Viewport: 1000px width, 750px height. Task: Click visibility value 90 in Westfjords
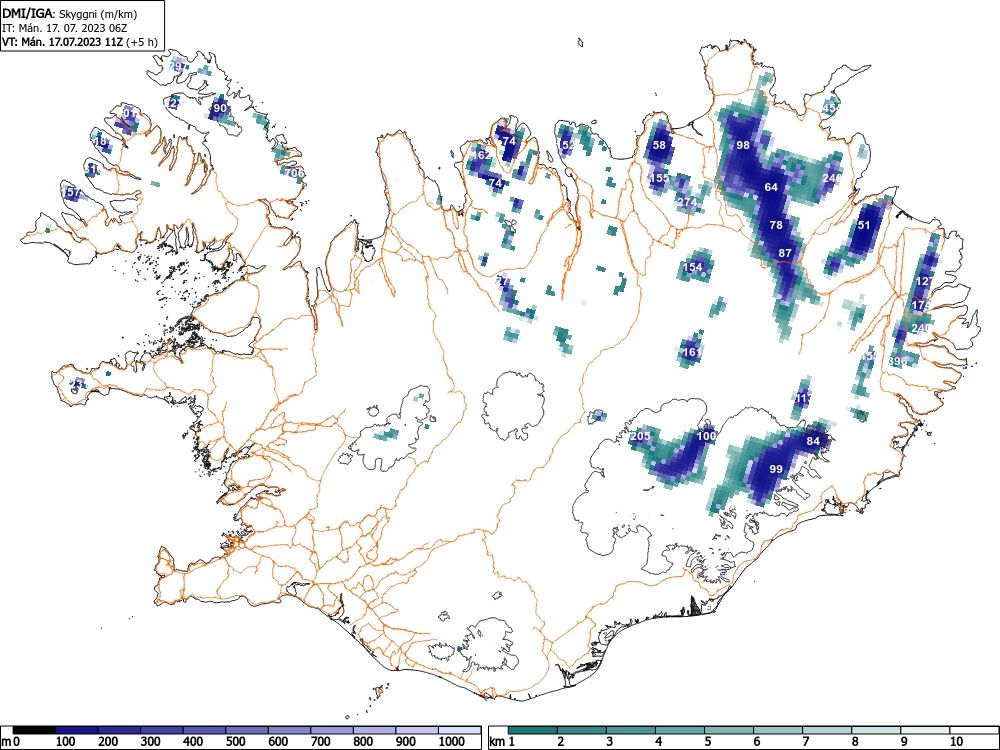click(219, 108)
